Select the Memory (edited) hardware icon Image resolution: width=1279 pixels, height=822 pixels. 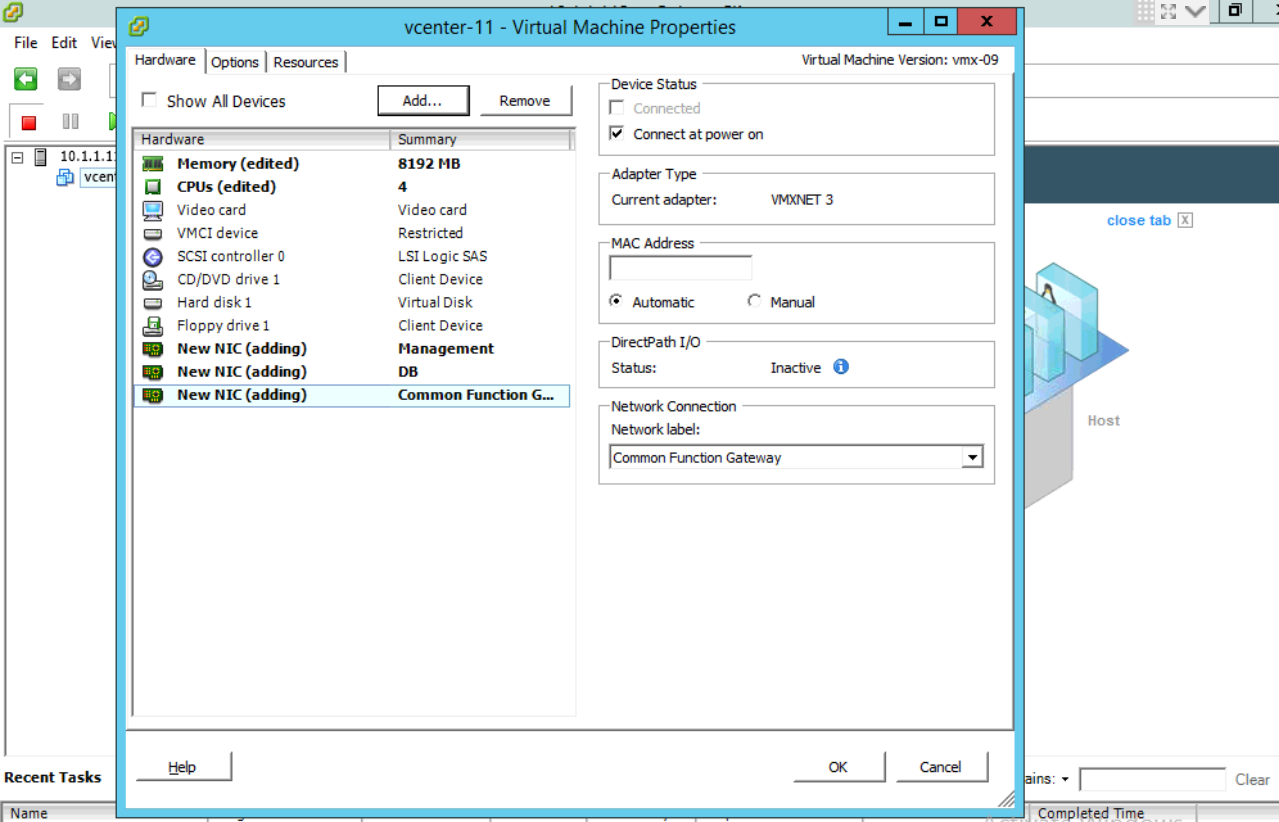coord(153,163)
